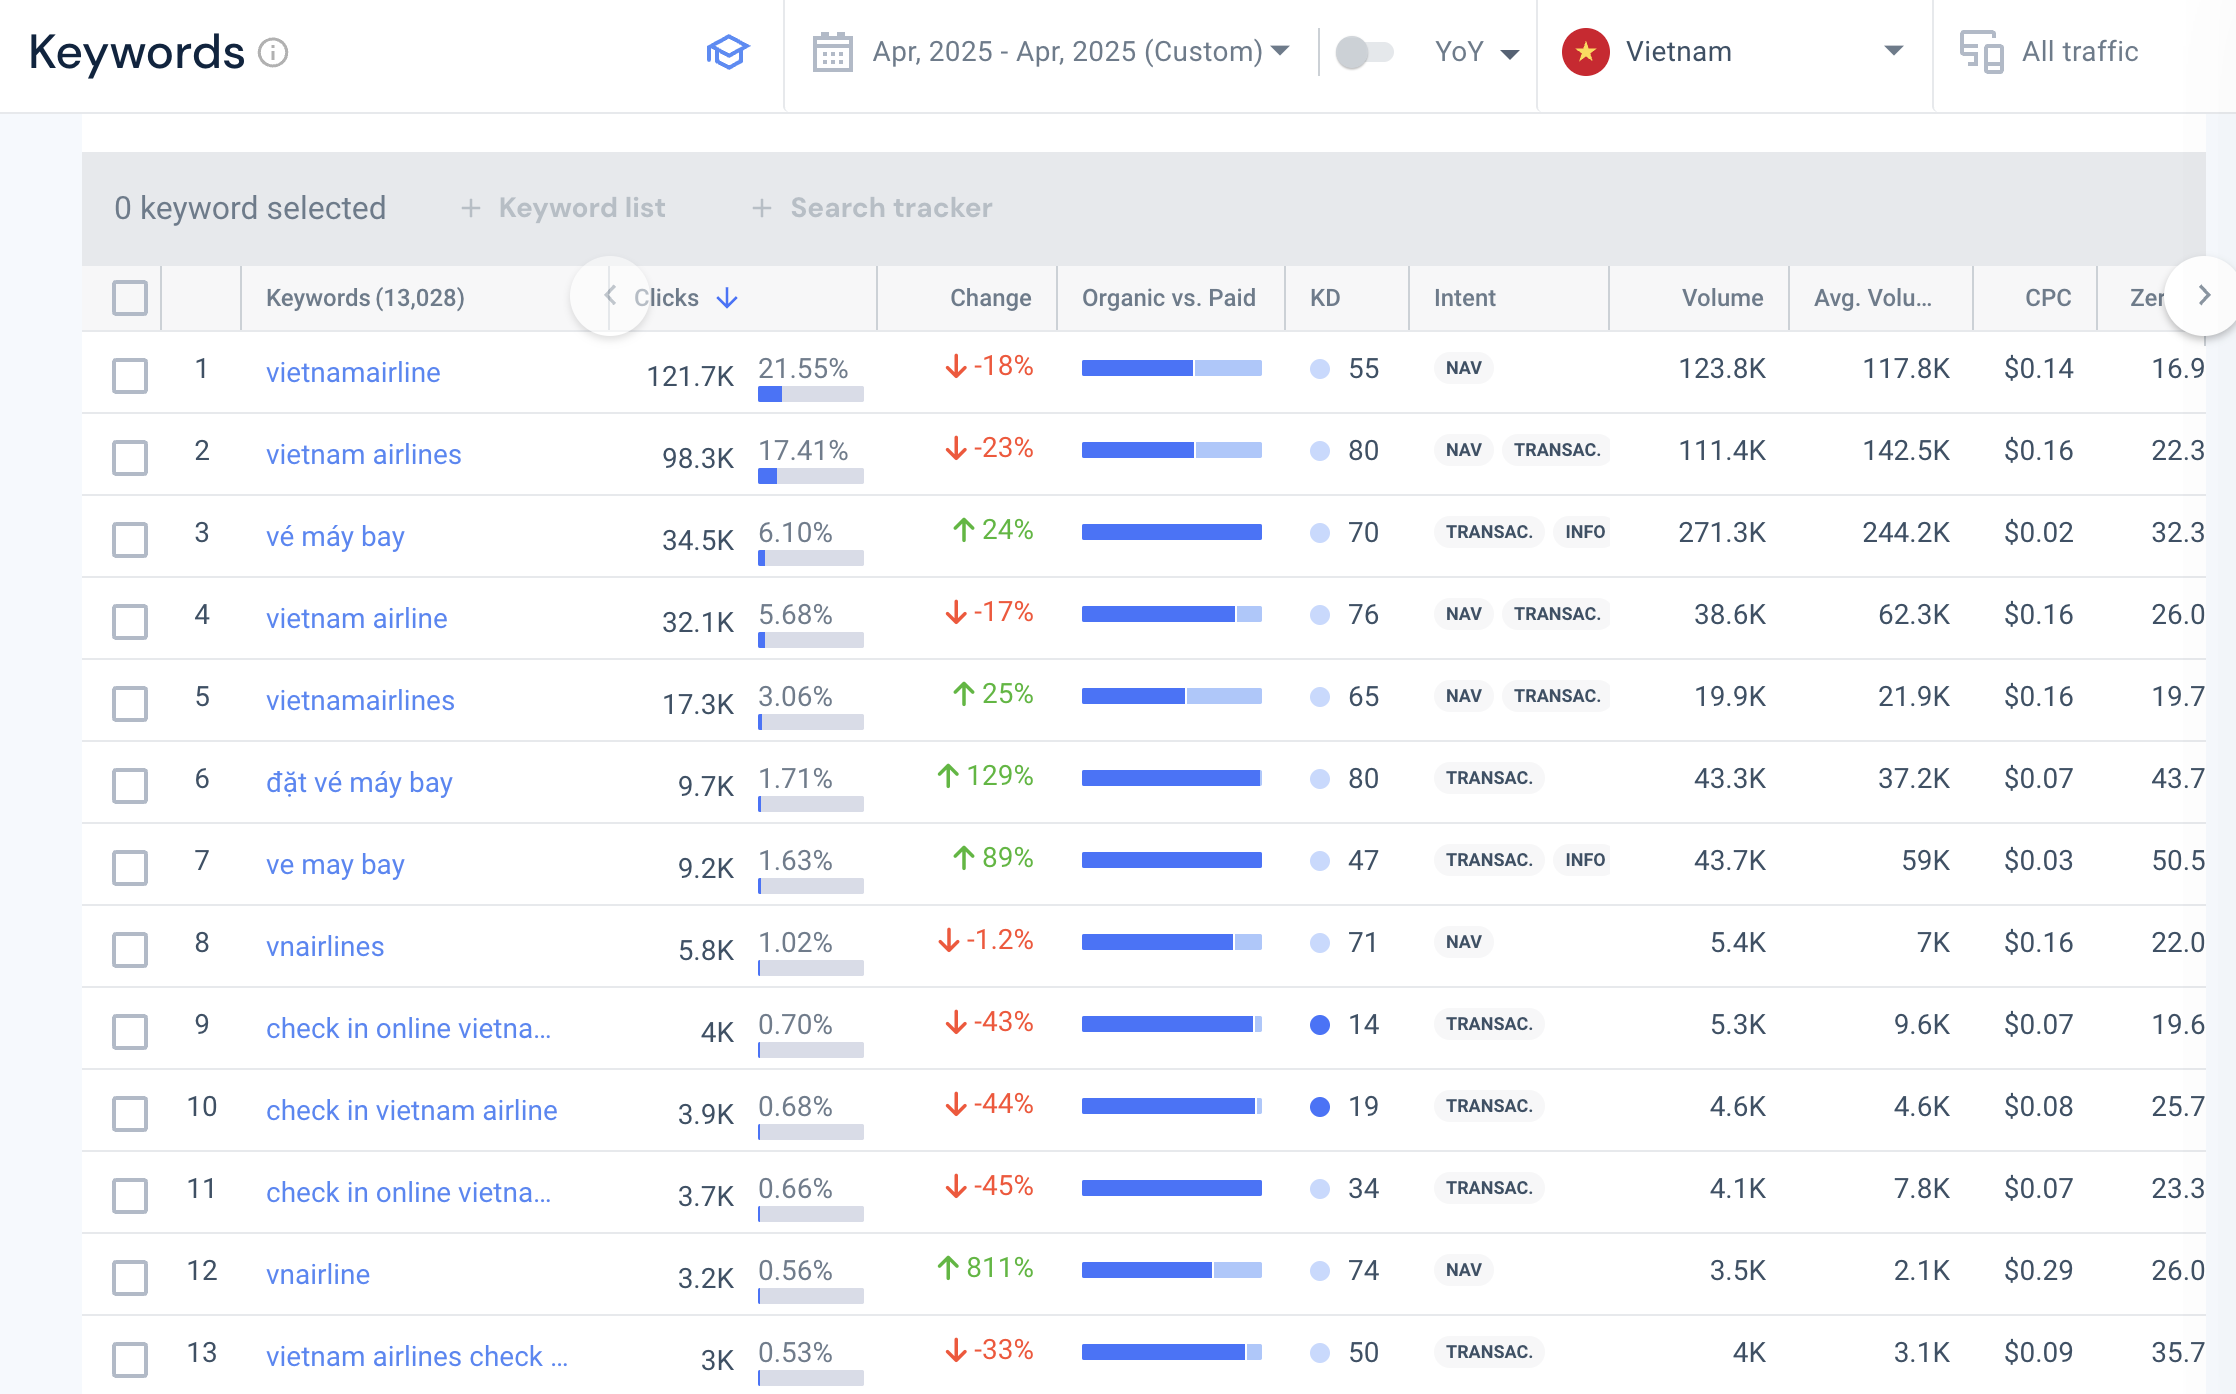Click organic vs paid bar for vietnam airlines
This screenshot has width=2236, height=1394.
tap(1171, 450)
